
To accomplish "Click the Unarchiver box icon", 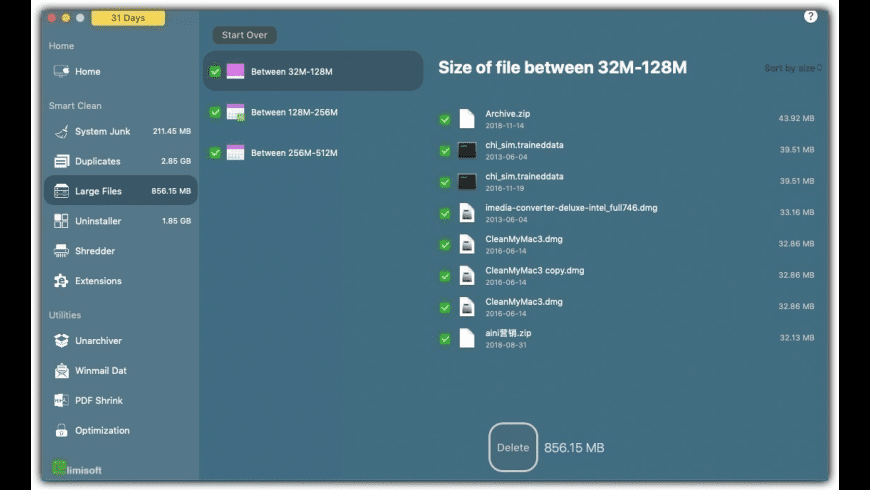I will coord(61,341).
